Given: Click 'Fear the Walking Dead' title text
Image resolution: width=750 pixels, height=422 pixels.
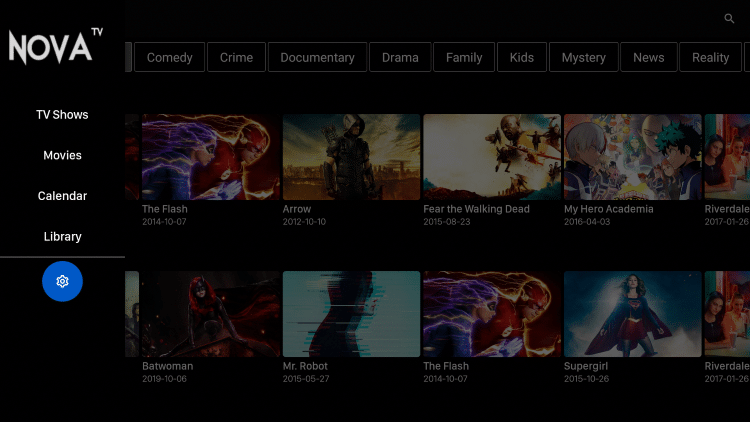Looking at the screenshot, I should pos(476,209).
